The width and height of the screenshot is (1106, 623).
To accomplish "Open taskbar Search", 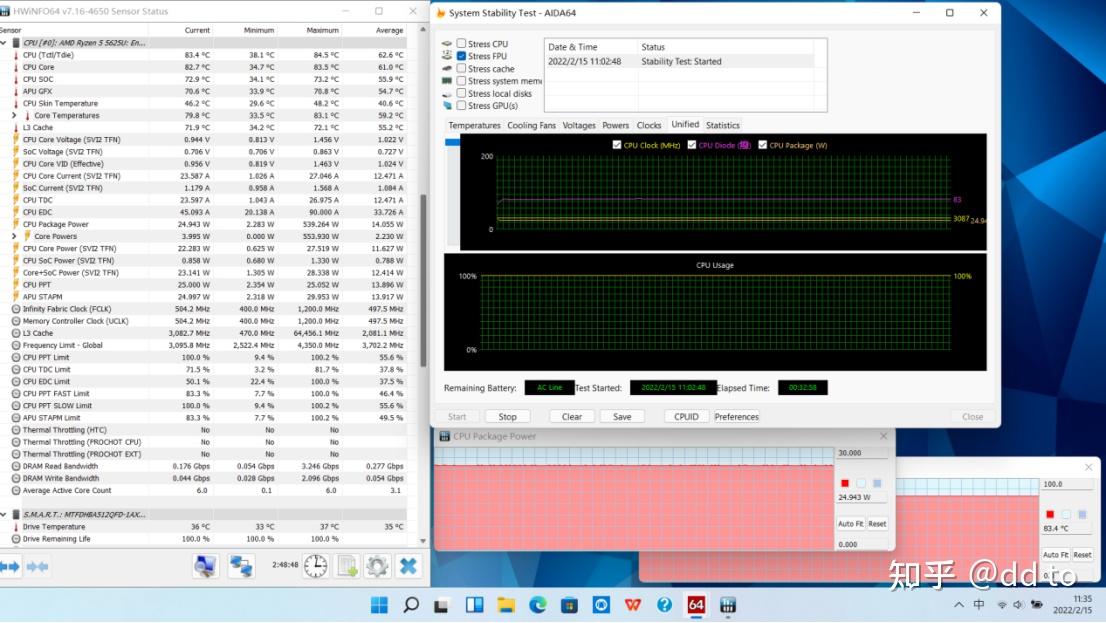I will tap(411, 605).
